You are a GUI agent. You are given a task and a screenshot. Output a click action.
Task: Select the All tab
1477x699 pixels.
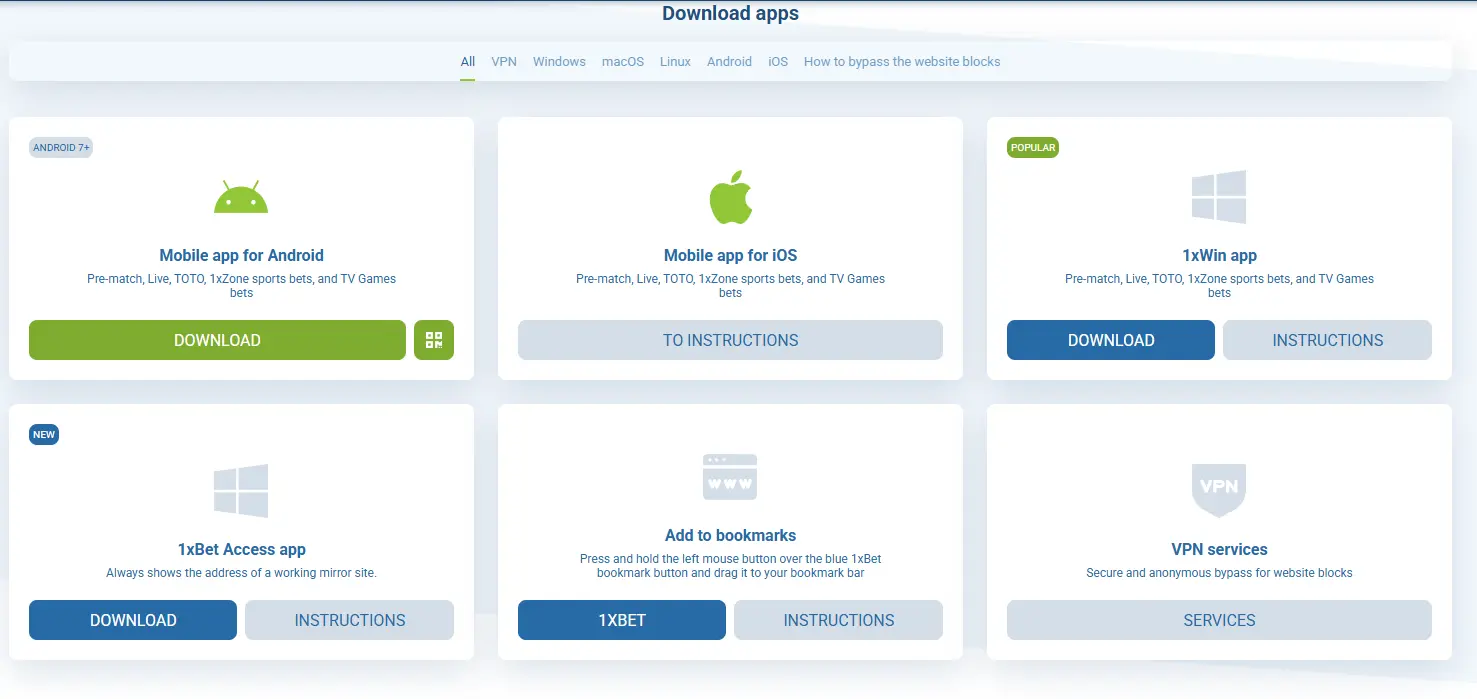pyautogui.click(x=467, y=62)
